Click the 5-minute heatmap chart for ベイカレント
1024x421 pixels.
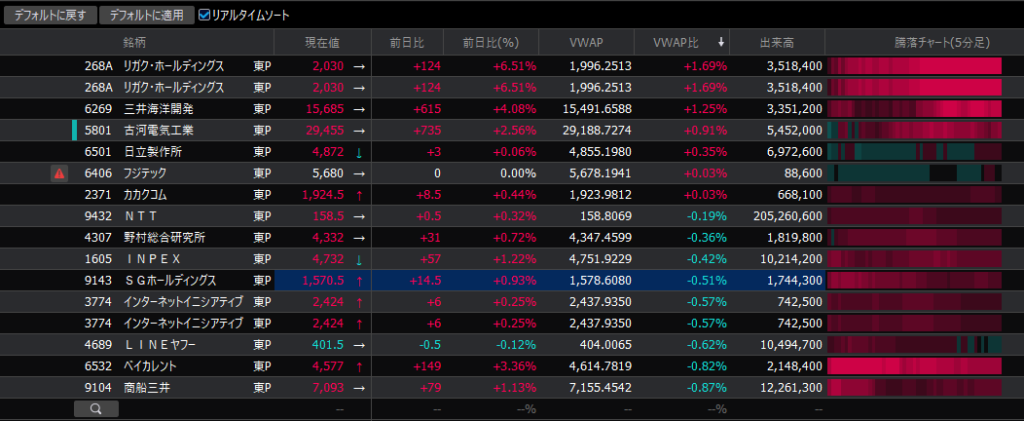point(915,367)
